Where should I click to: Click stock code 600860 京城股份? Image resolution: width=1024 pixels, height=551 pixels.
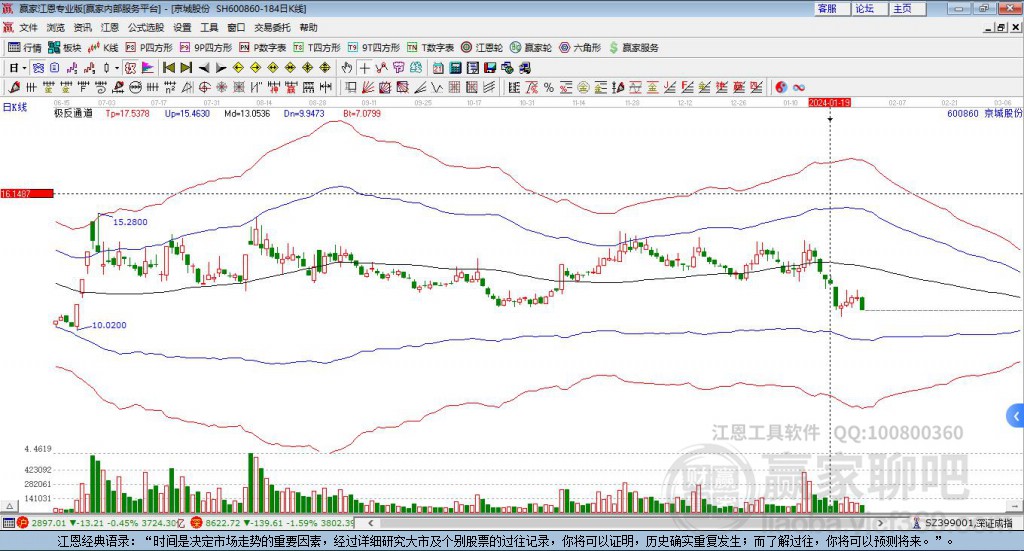click(984, 114)
